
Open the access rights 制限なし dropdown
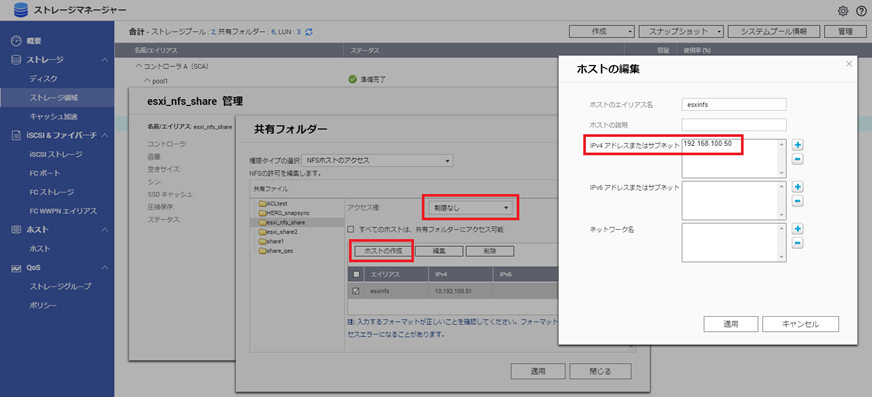[x=468, y=207]
